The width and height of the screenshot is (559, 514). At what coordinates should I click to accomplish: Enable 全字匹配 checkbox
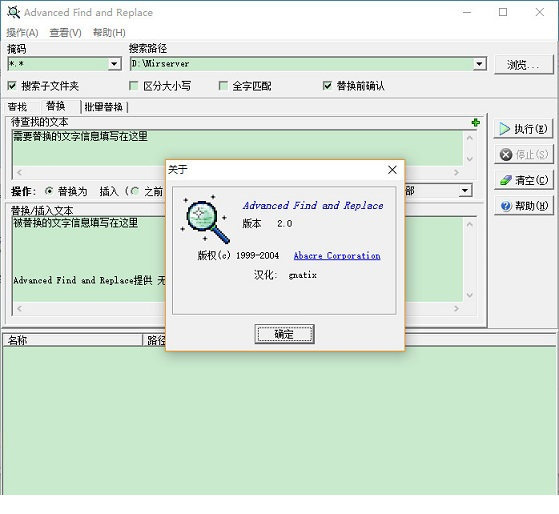pos(223,86)
